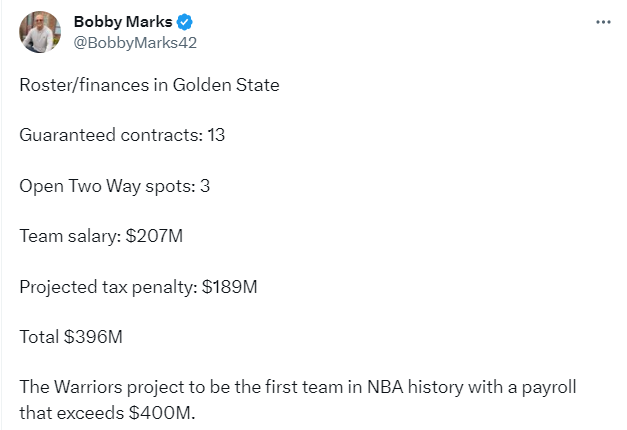Click the "that exceeds $400M." text line
The height and width of the screenshot is (430, 627).
pos(107,411)
